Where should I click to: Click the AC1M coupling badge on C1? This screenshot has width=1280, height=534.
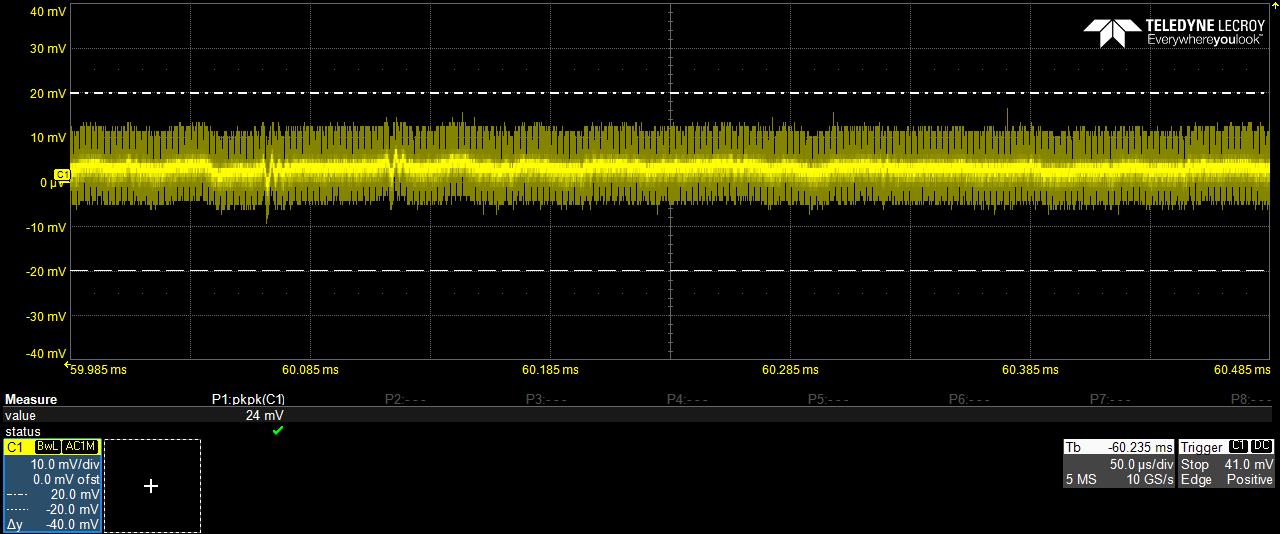pos(81,447)
